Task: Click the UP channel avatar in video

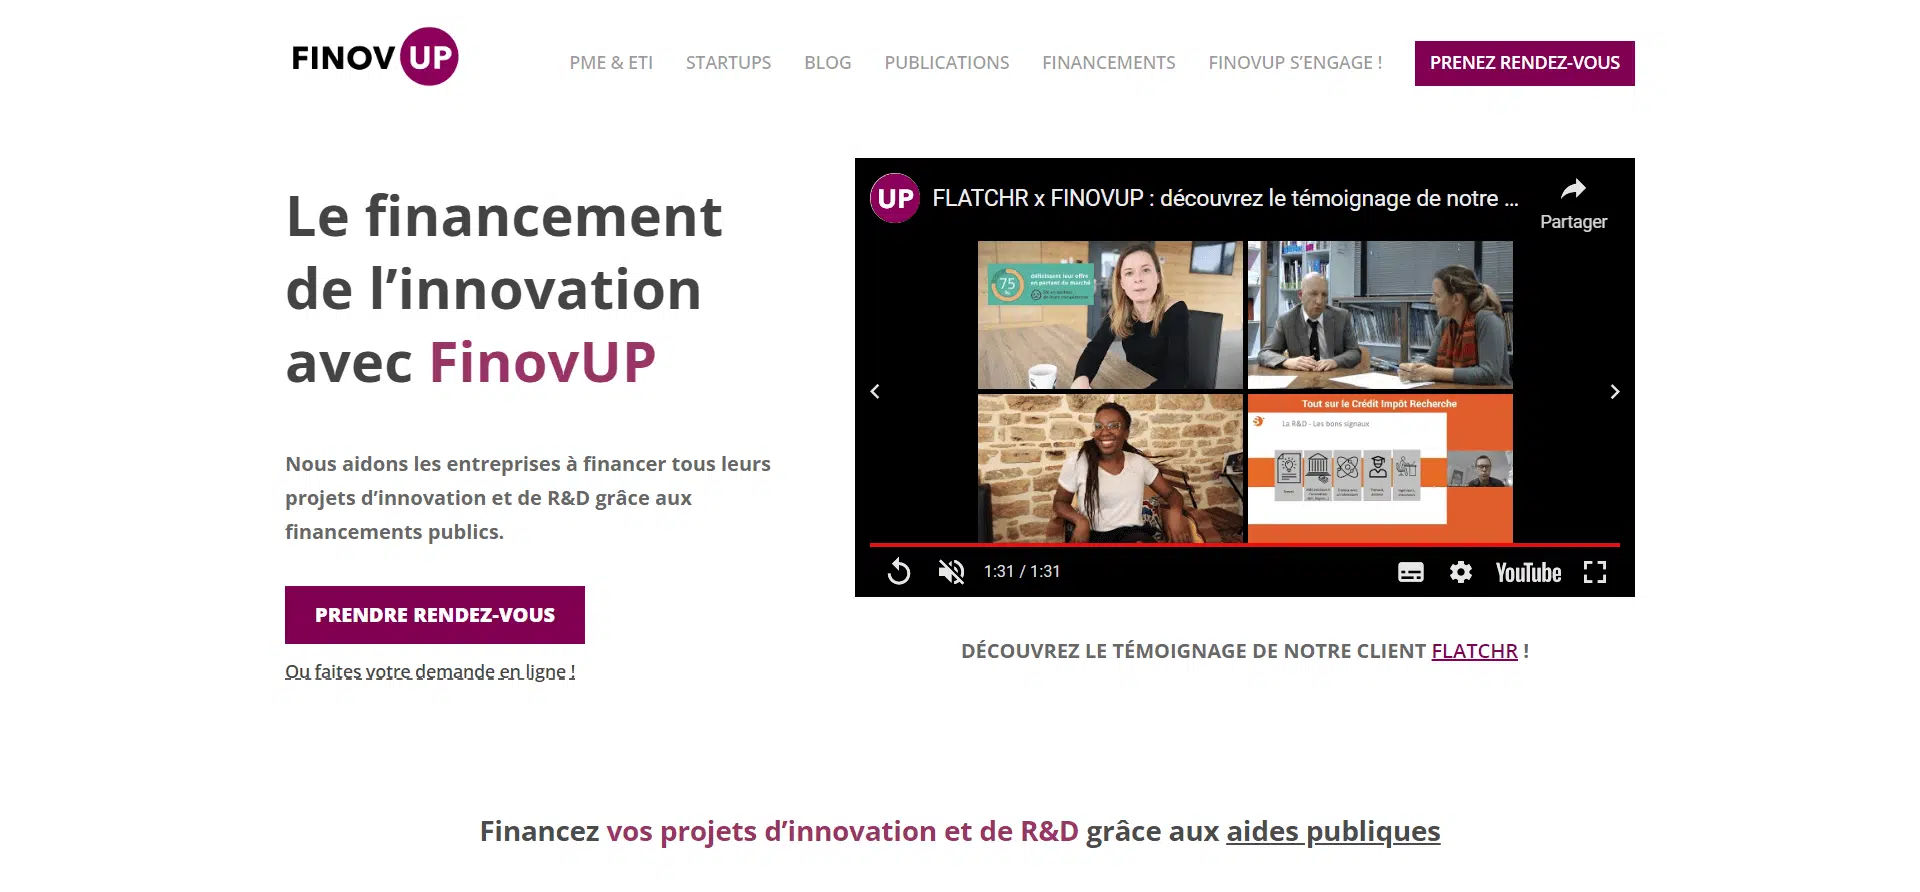Action: click(x=895, y=198)
